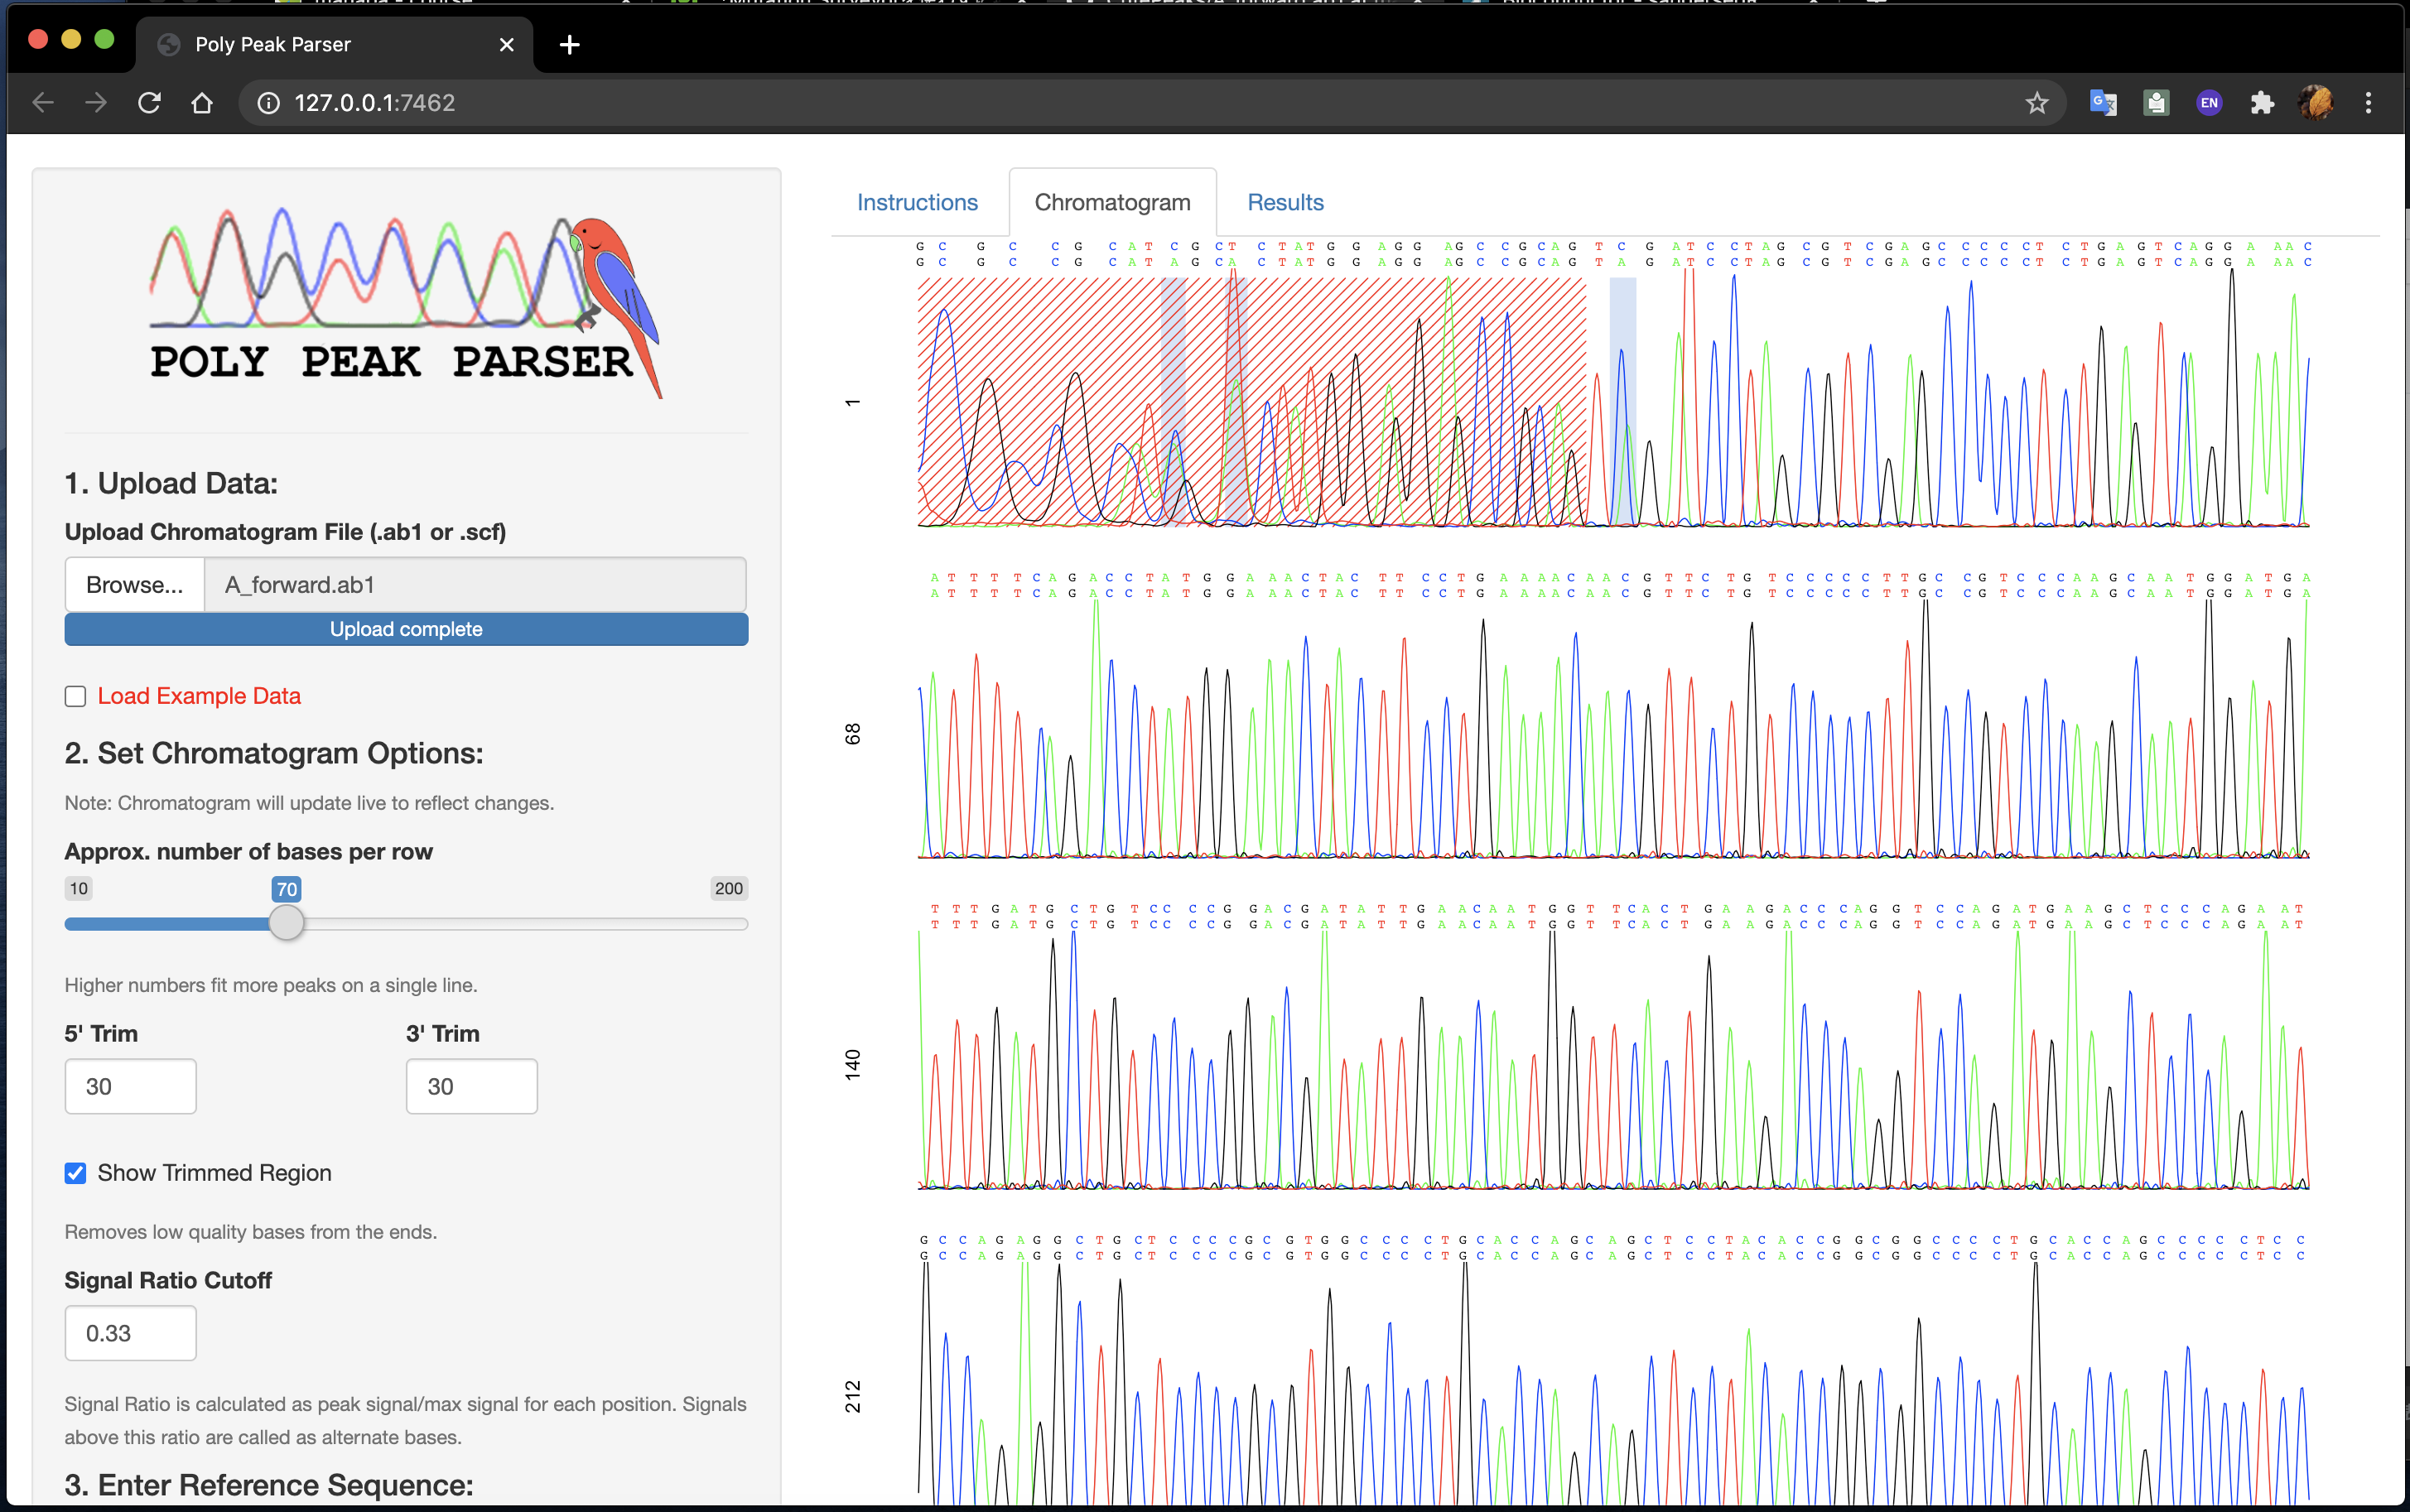The width and height of the screenshot is (2410, 1512).
Task: Click the bases per row slider handle
Action: [x=287, y=923]
